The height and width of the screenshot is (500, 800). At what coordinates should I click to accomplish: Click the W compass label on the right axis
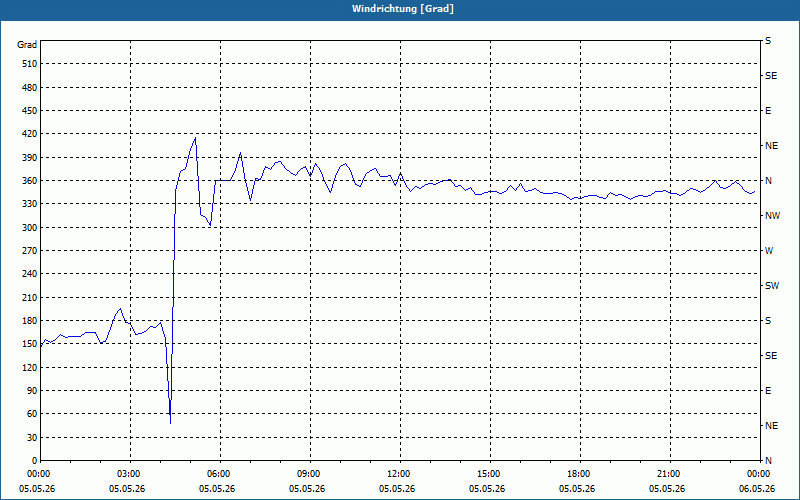tap(769, 251)
